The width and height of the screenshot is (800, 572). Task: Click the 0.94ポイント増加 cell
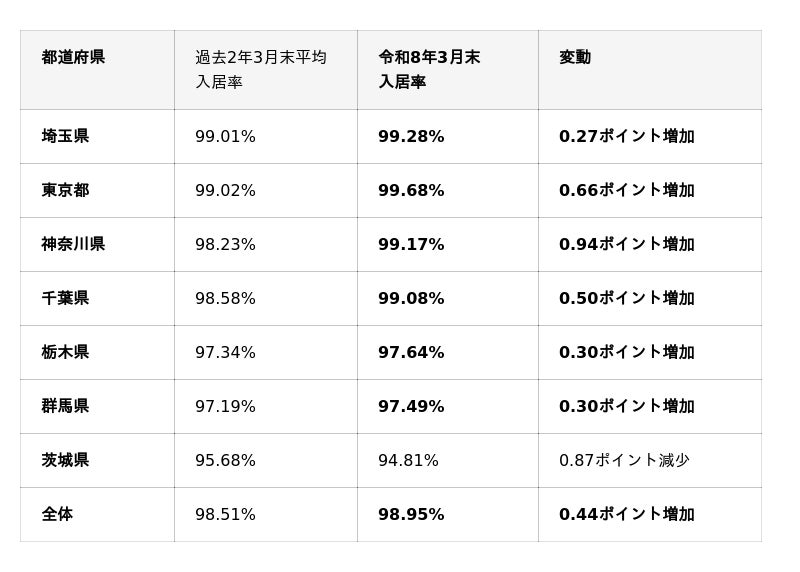pyautogui.click(x=626, y=245)
